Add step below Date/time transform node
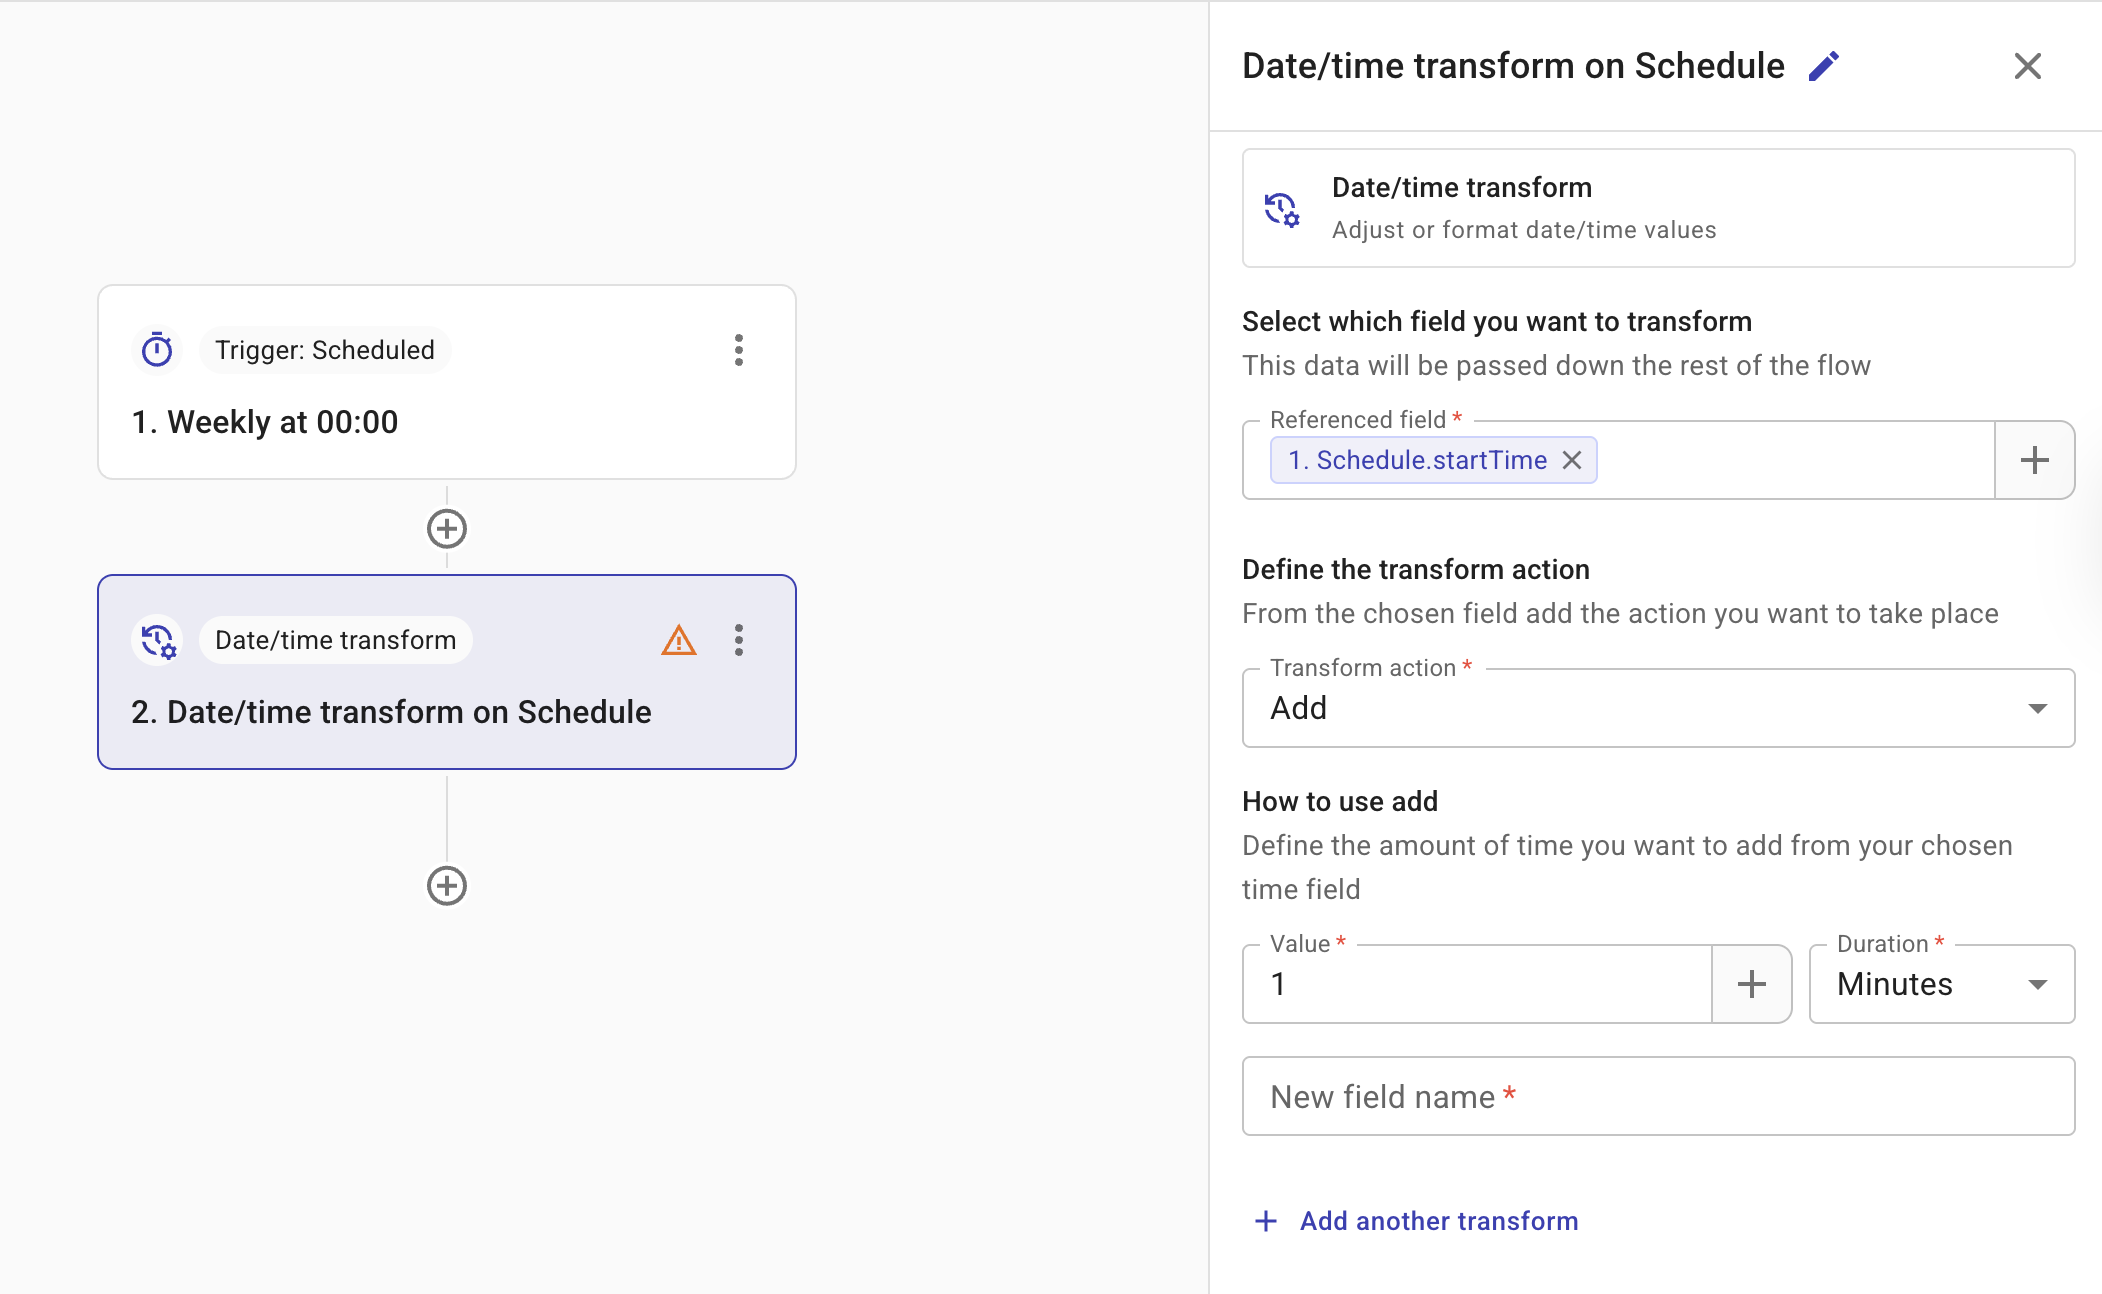 [447, 886]
